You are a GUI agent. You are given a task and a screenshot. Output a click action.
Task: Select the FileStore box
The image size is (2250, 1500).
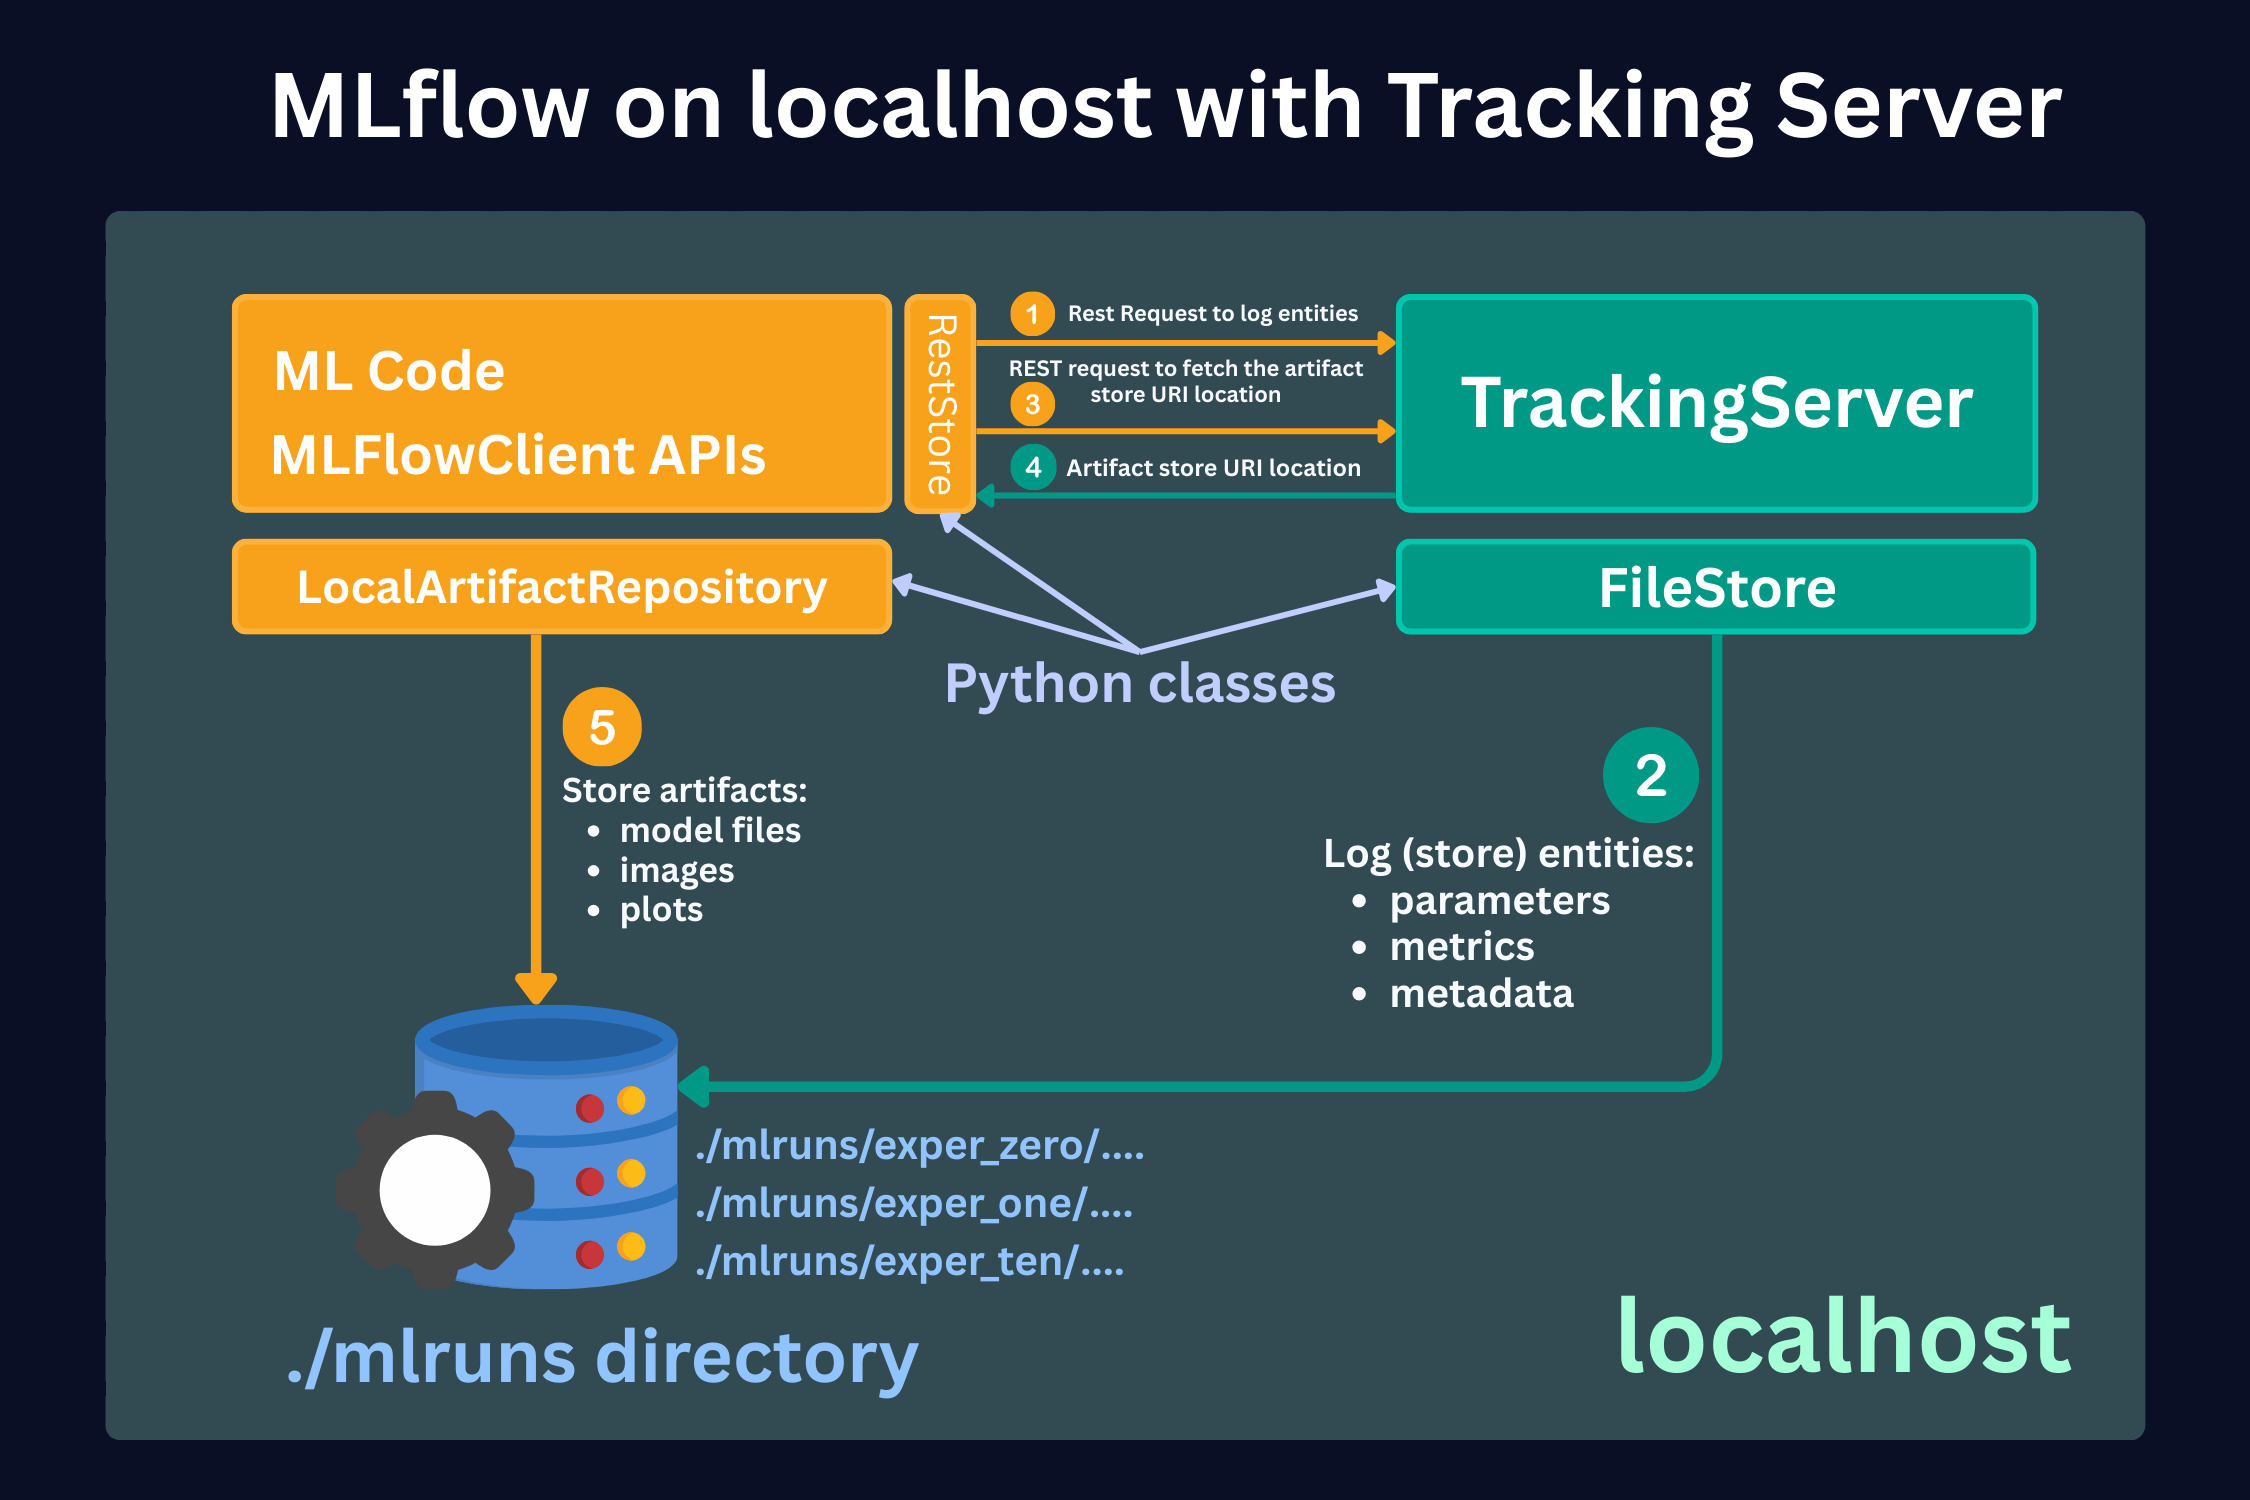point(1716,587)
